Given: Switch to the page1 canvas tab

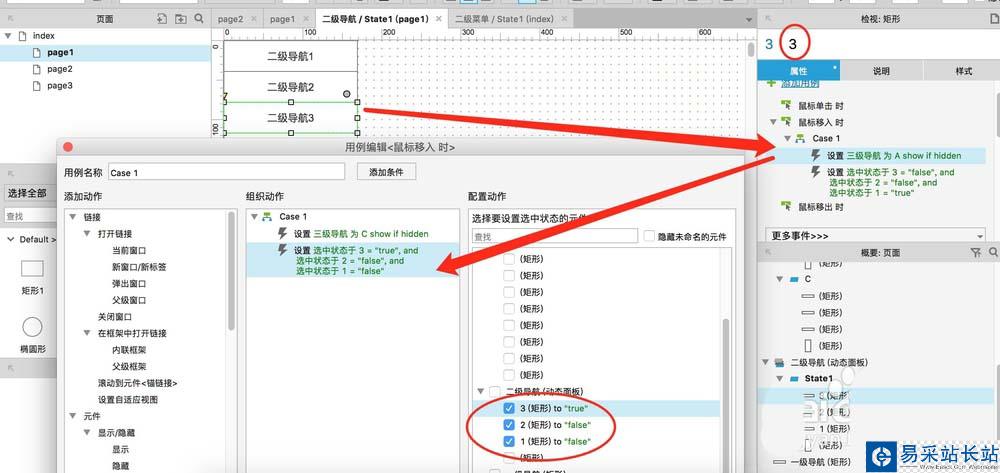Looking at the screenshot, I should [282, 19].
